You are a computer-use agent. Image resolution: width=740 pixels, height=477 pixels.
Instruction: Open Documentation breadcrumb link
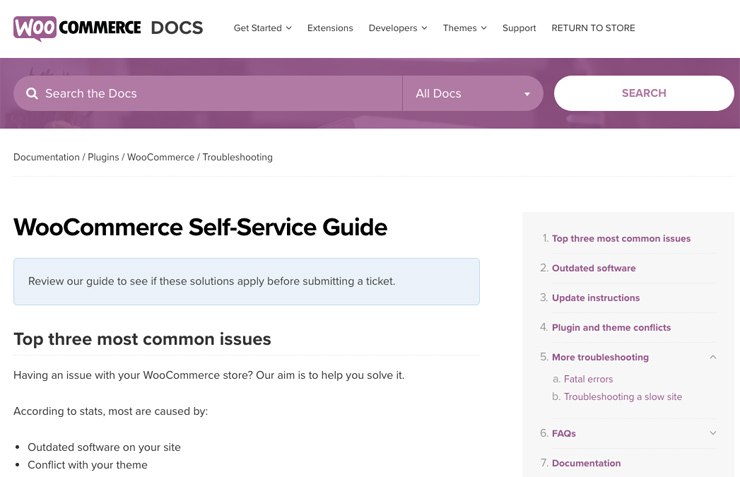[x=46, y=157]
